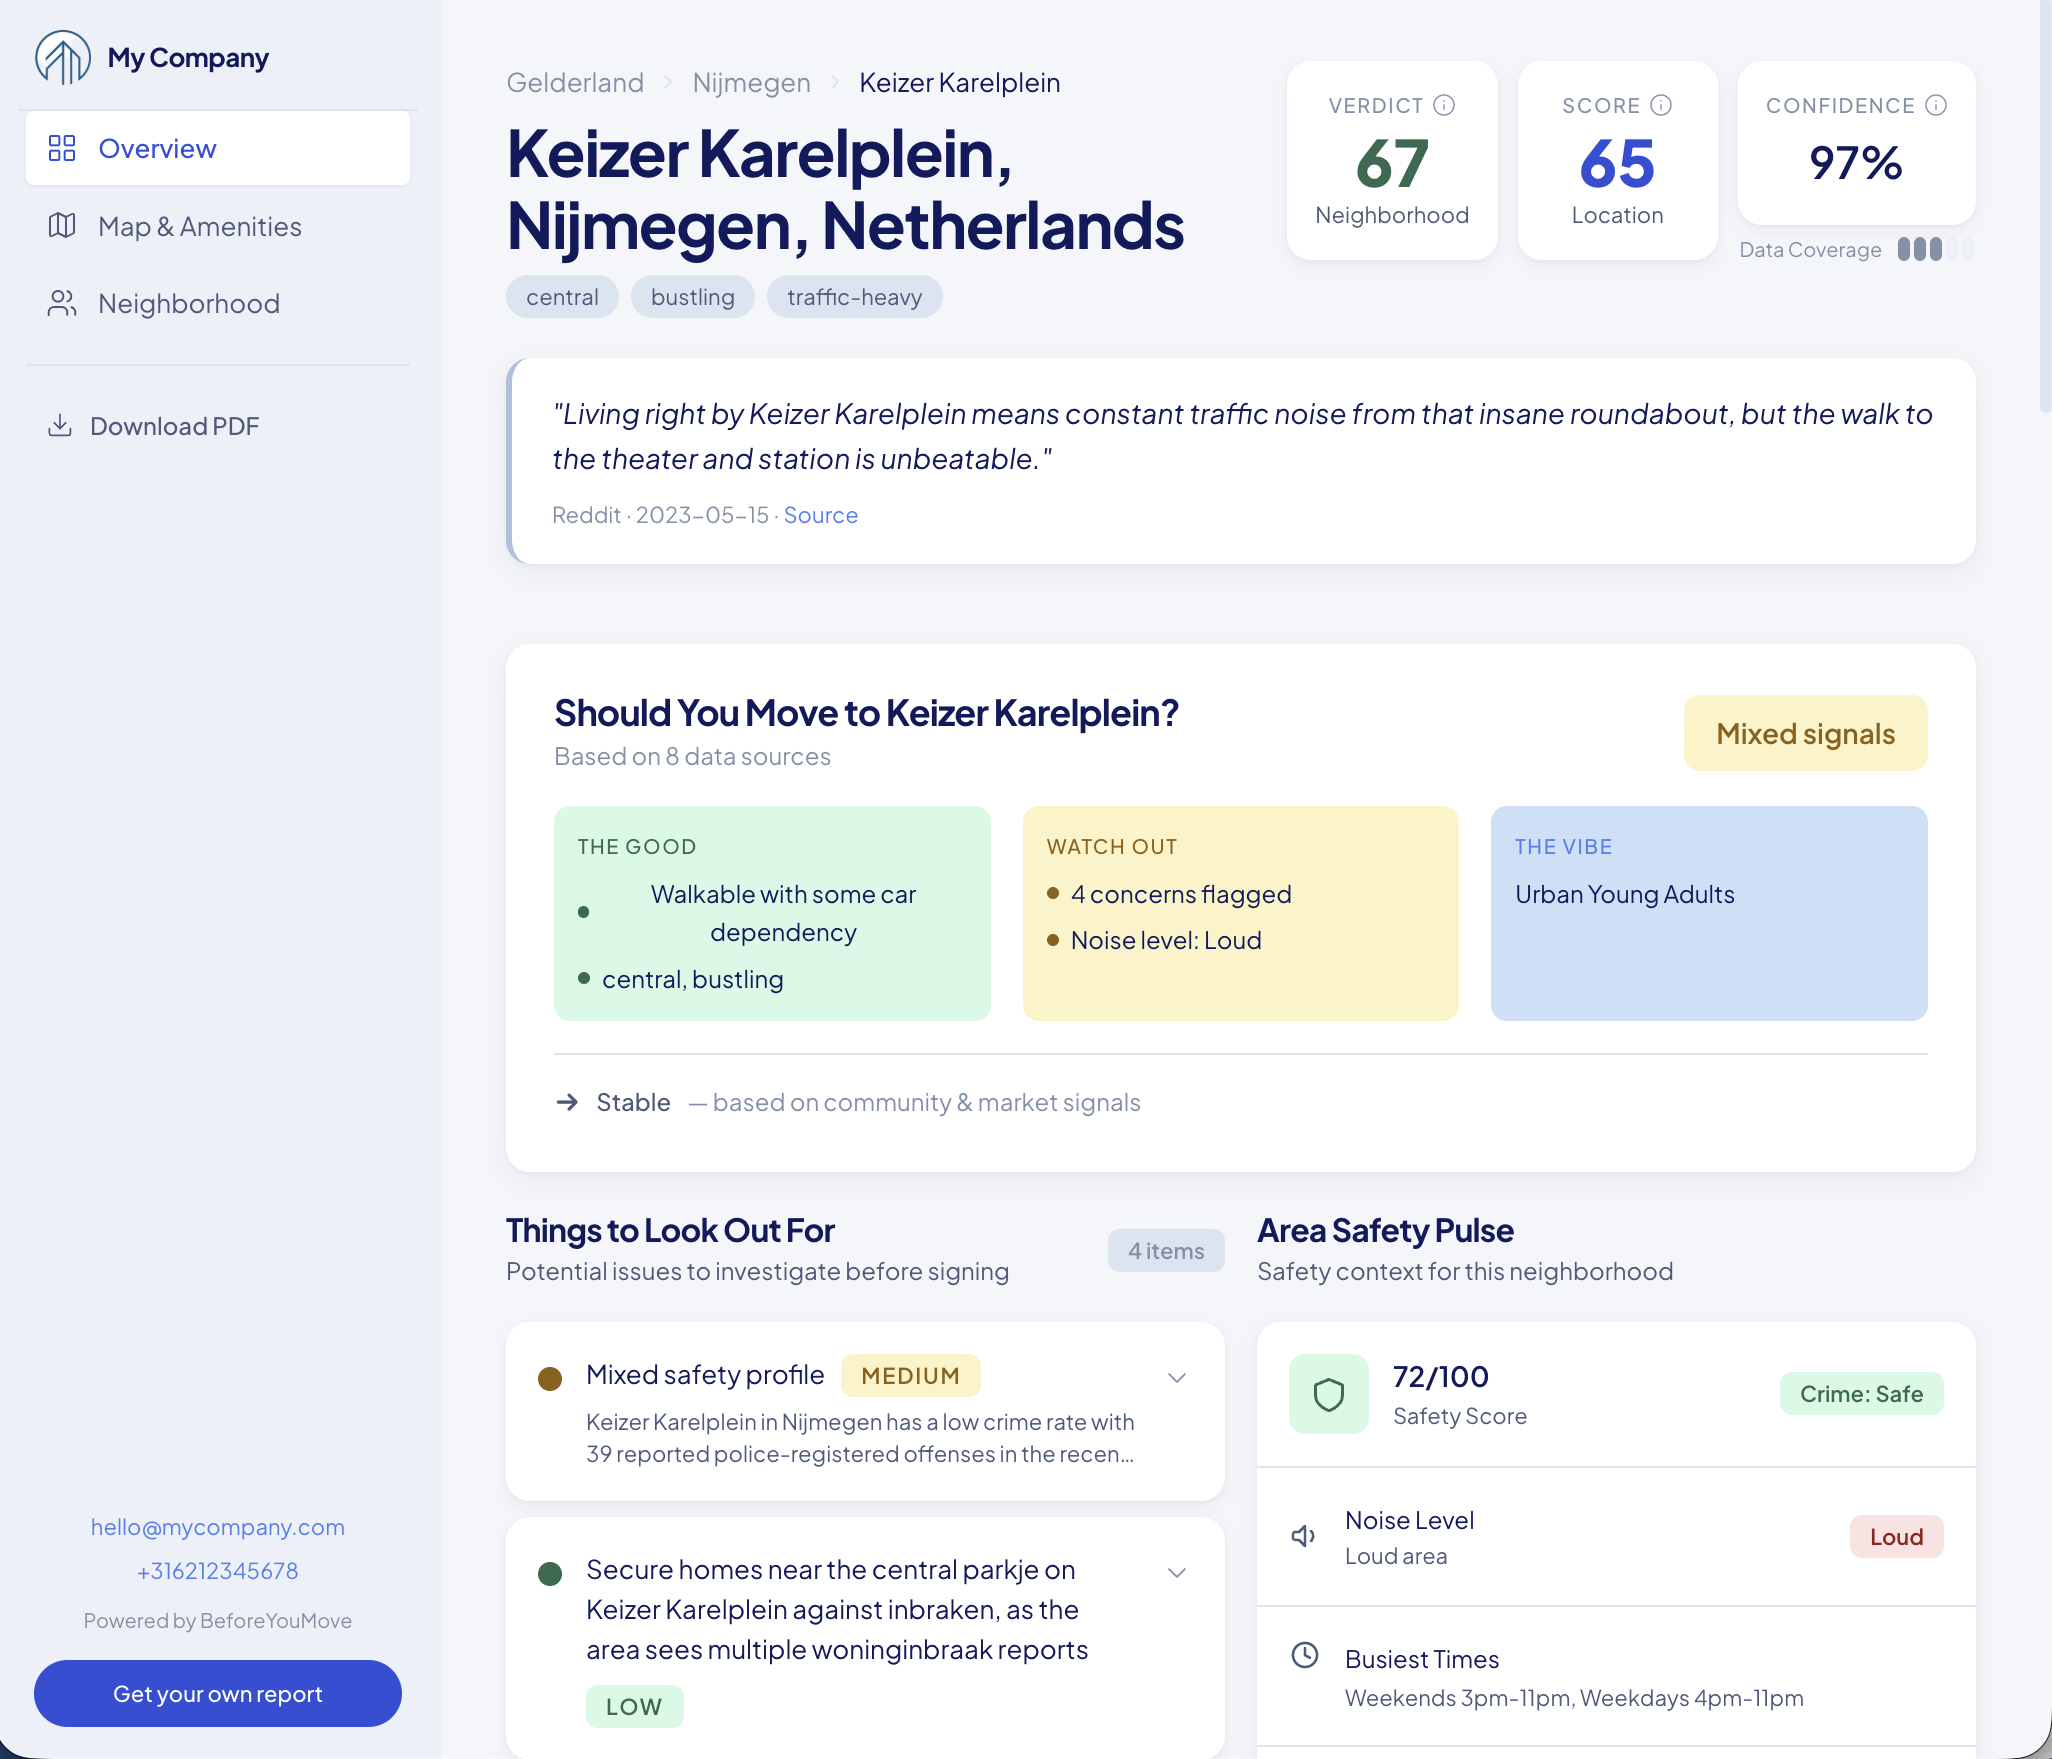Open the Verdict info icon

[x=1443, y=104]
